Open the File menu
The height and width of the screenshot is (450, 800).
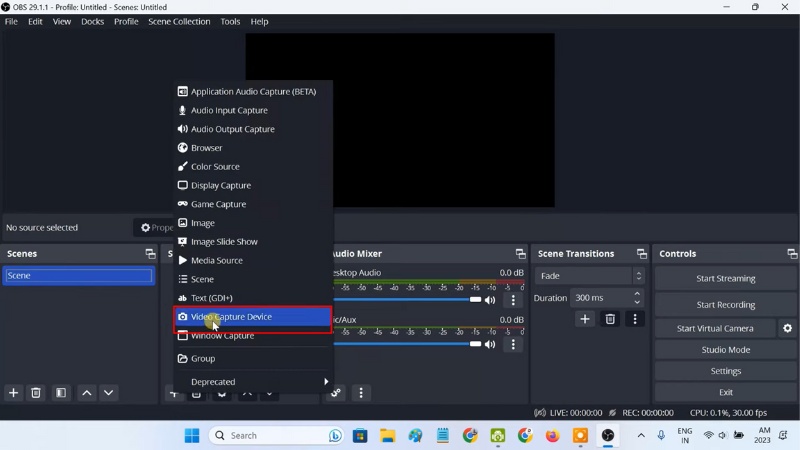pyautogui.click(x=11, y=21)
